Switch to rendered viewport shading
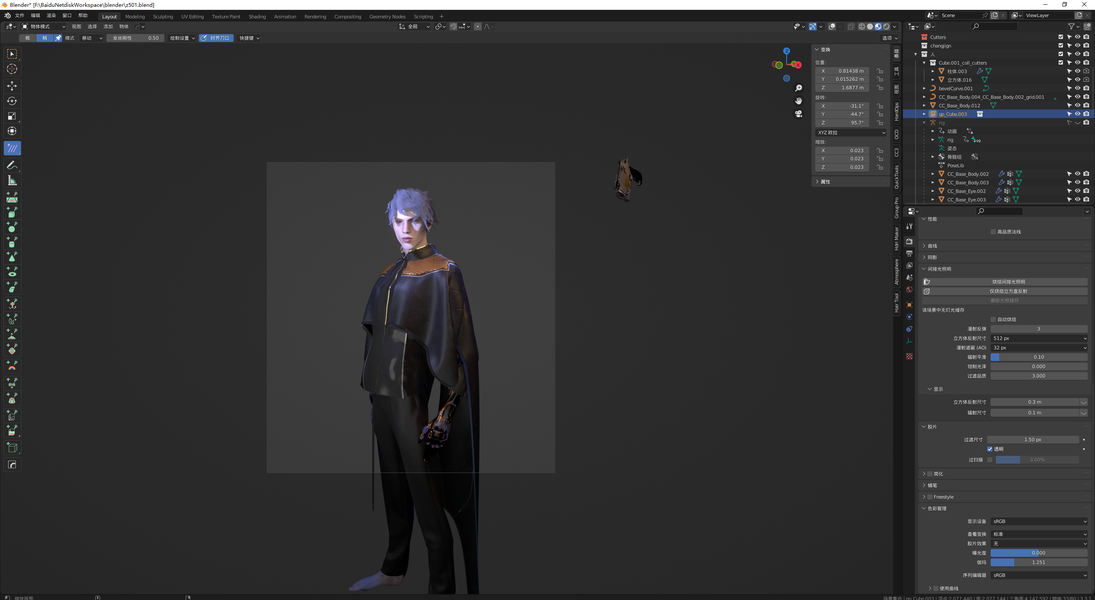Viewport: 1095px width, 600px height. (x=885, y=27)
